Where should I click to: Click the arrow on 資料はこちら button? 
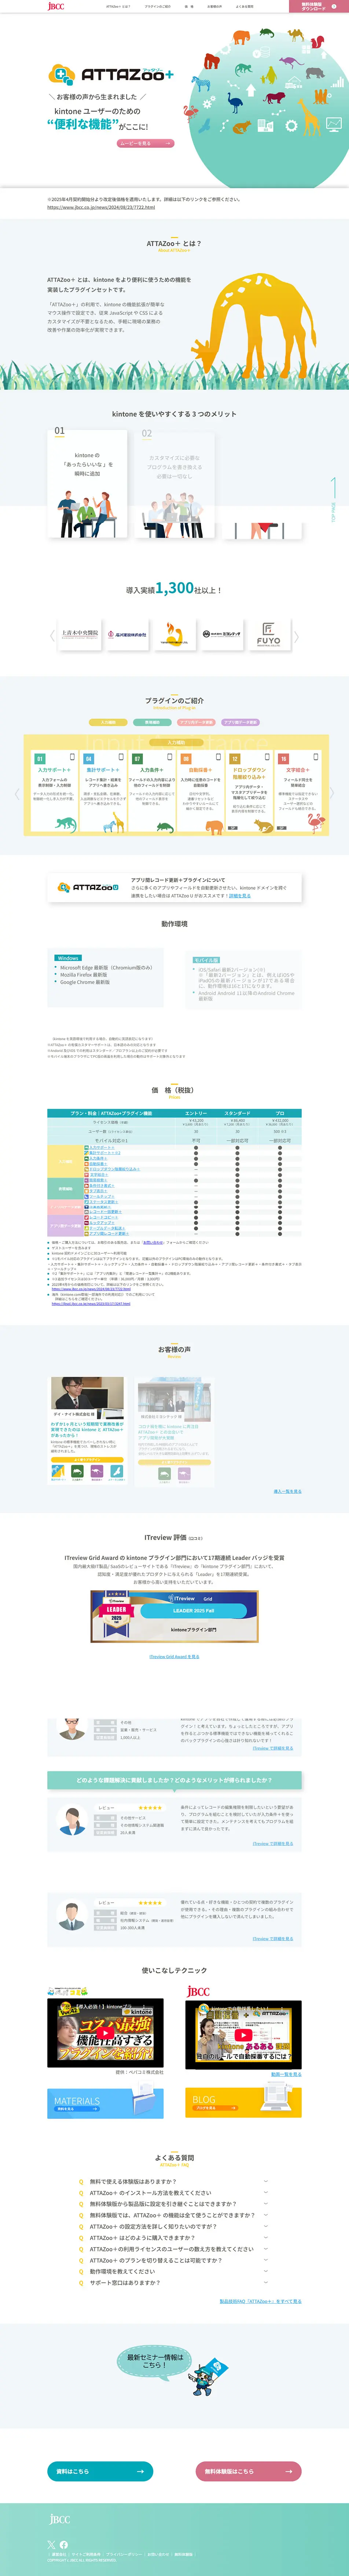coord(140,2471)
